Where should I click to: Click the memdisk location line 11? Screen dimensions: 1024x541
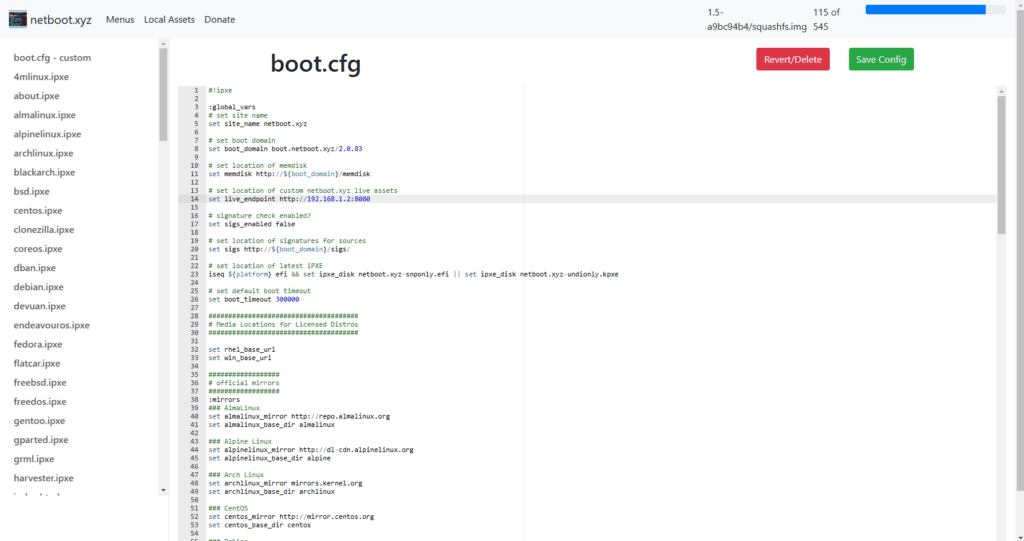(x=289, y=174)
